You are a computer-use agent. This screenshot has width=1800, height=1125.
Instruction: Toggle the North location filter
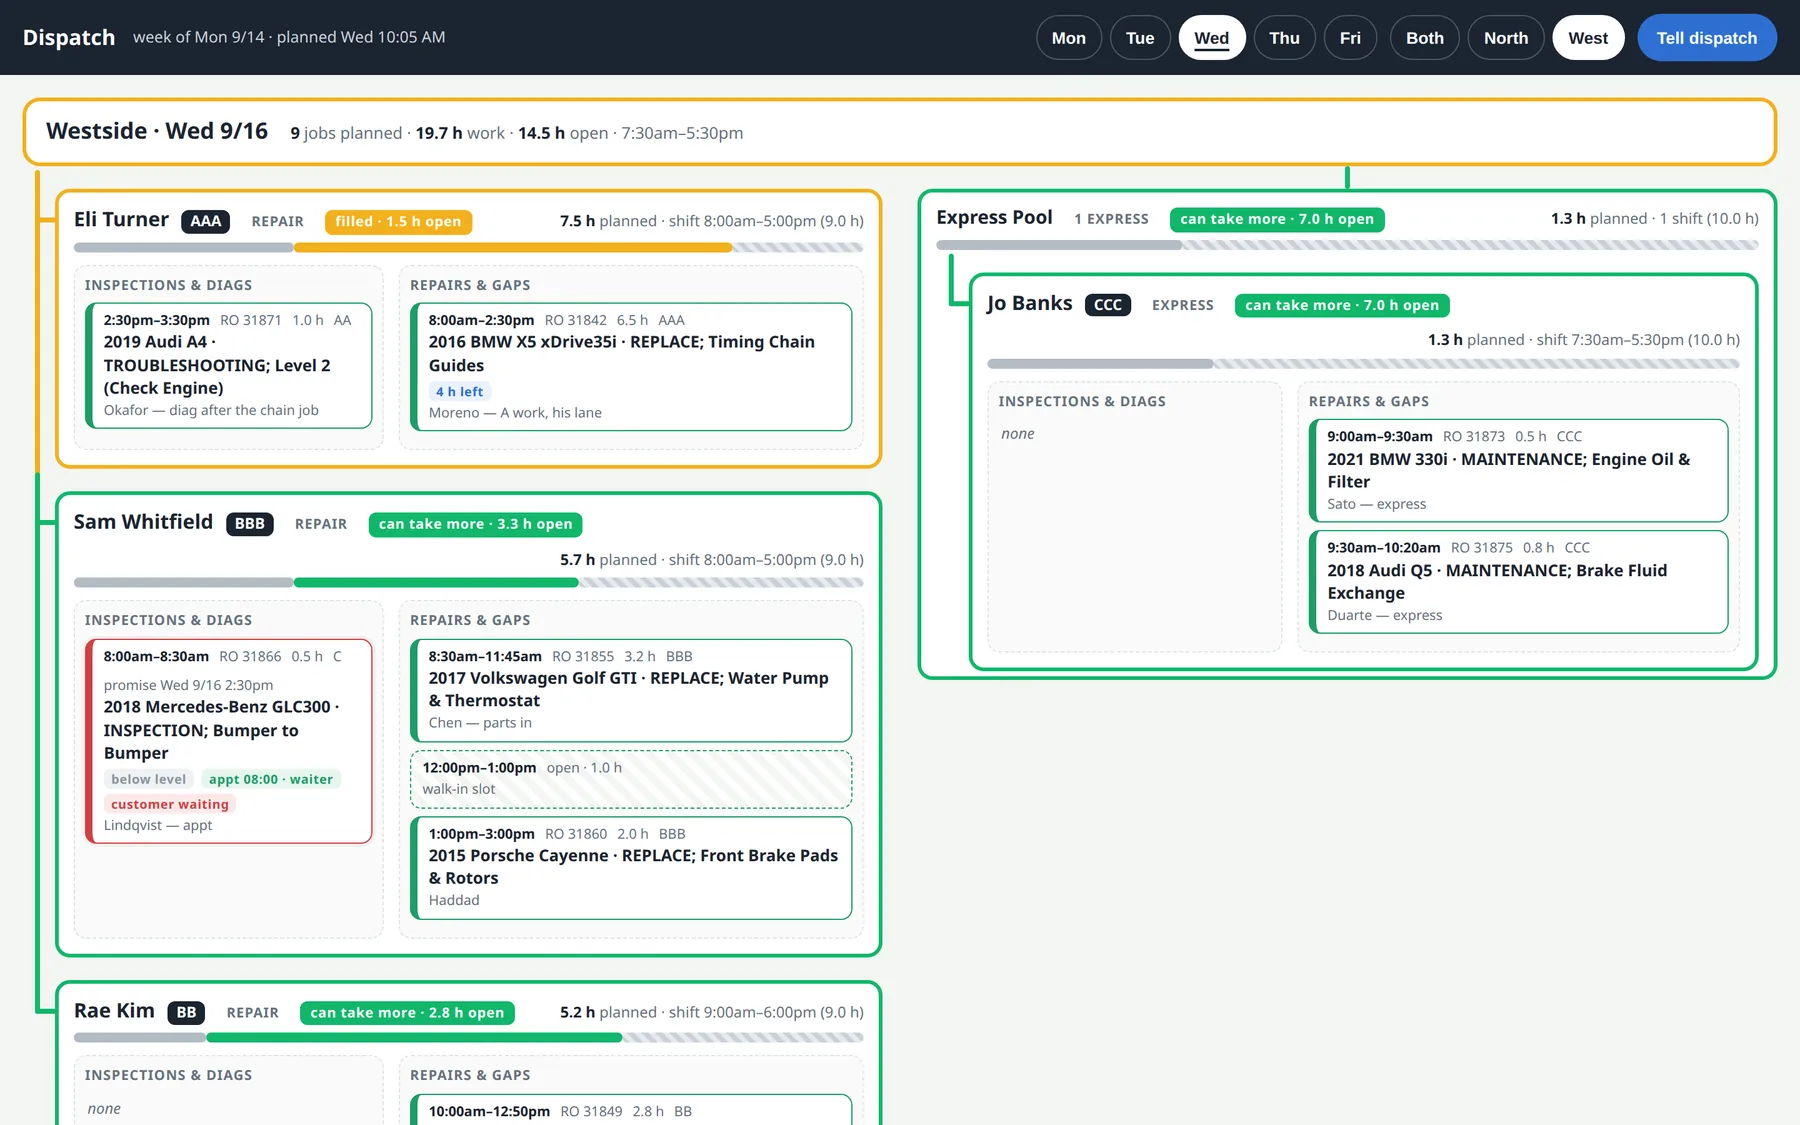(1505, 38)
